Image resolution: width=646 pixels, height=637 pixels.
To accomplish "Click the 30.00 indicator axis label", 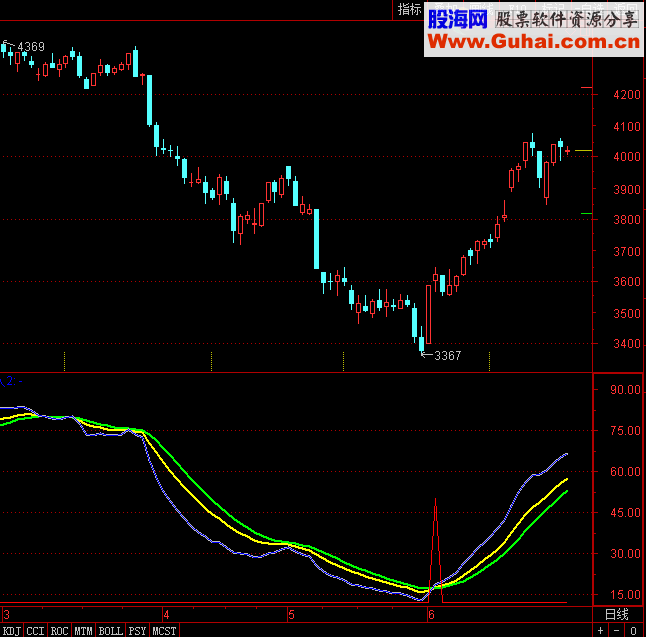I will point(625,553).
